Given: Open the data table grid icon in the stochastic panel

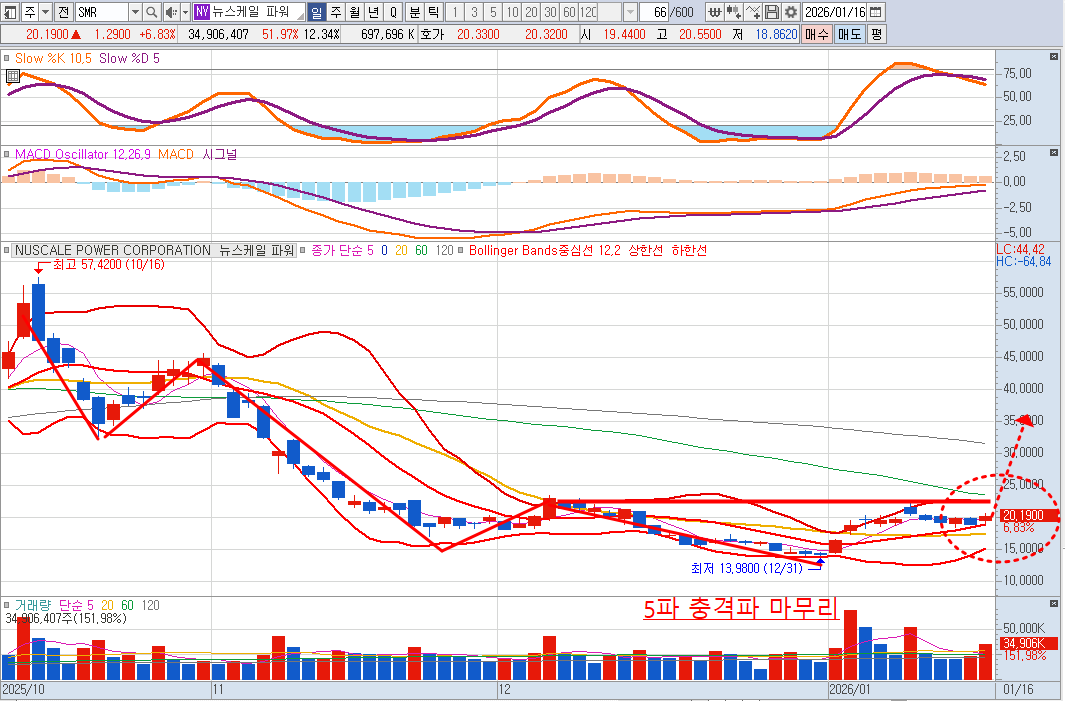Looking at the screenshot, I should tap(12, 76).
